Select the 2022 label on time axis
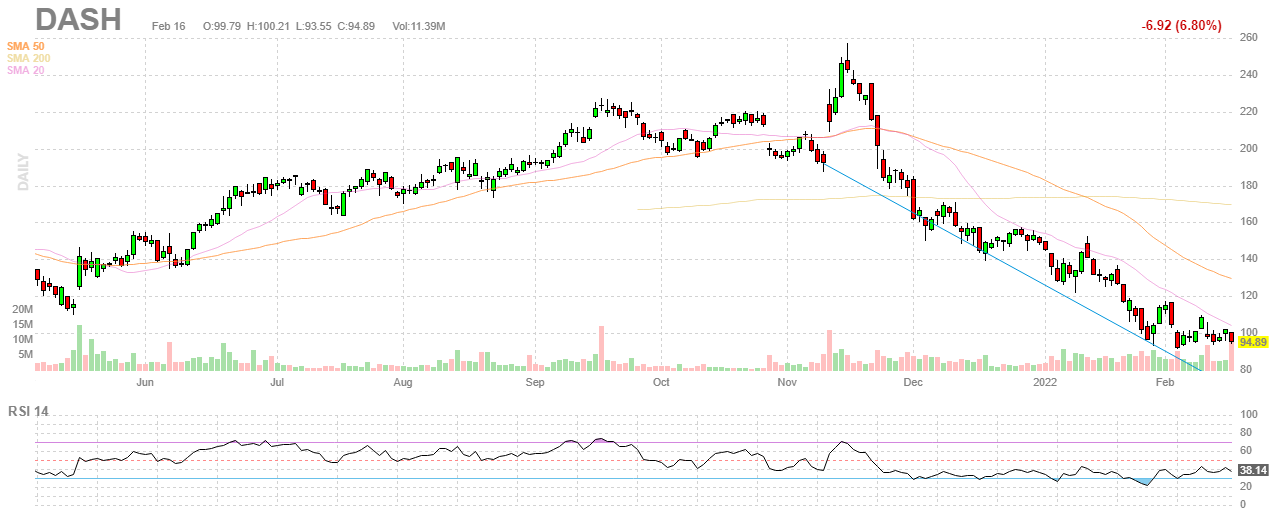 (x=1045, y=382)
